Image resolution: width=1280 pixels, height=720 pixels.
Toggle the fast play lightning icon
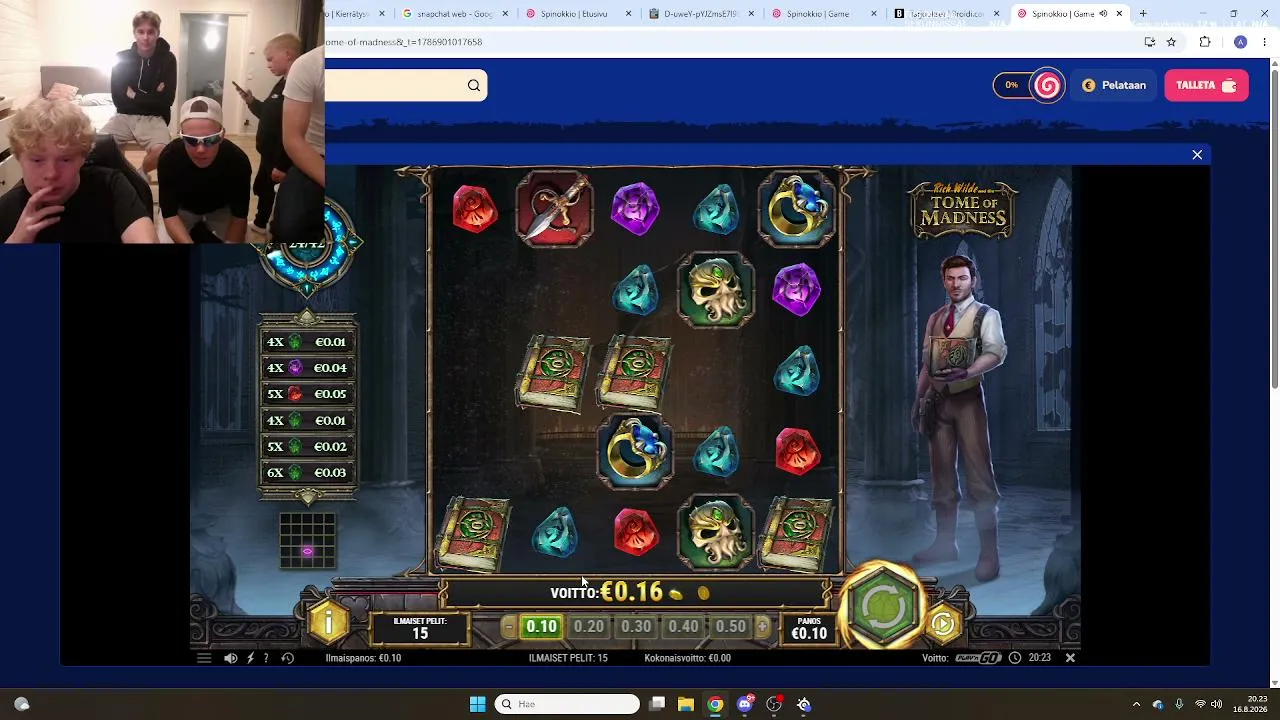(250, 658)
